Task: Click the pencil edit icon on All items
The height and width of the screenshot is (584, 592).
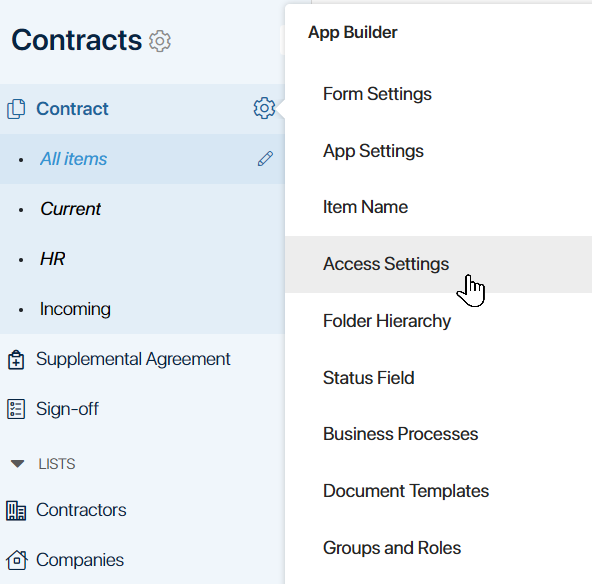Action: pos(265,159)
